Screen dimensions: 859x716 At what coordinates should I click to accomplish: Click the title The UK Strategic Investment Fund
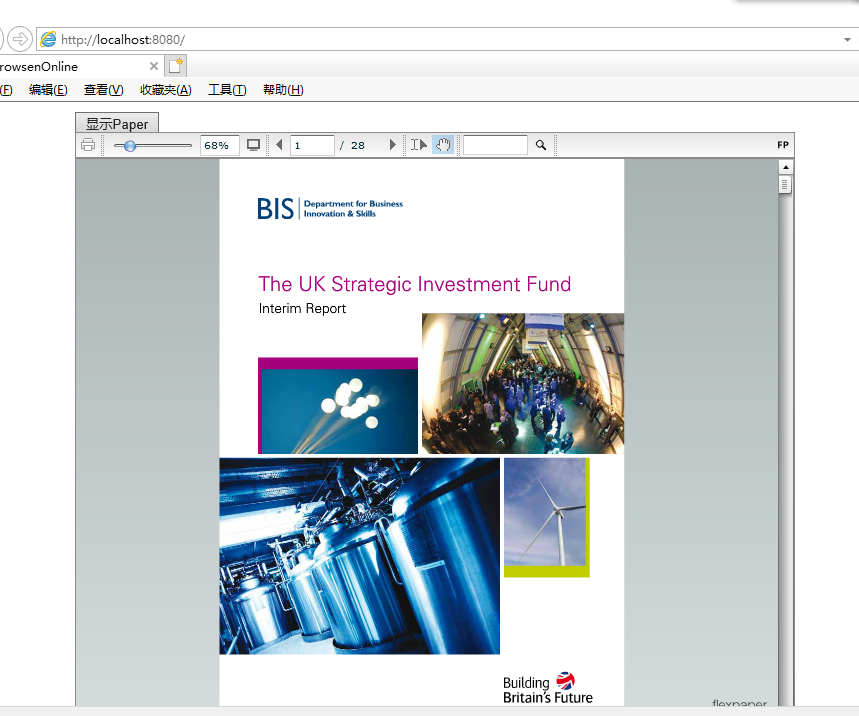tap(415, 284)
